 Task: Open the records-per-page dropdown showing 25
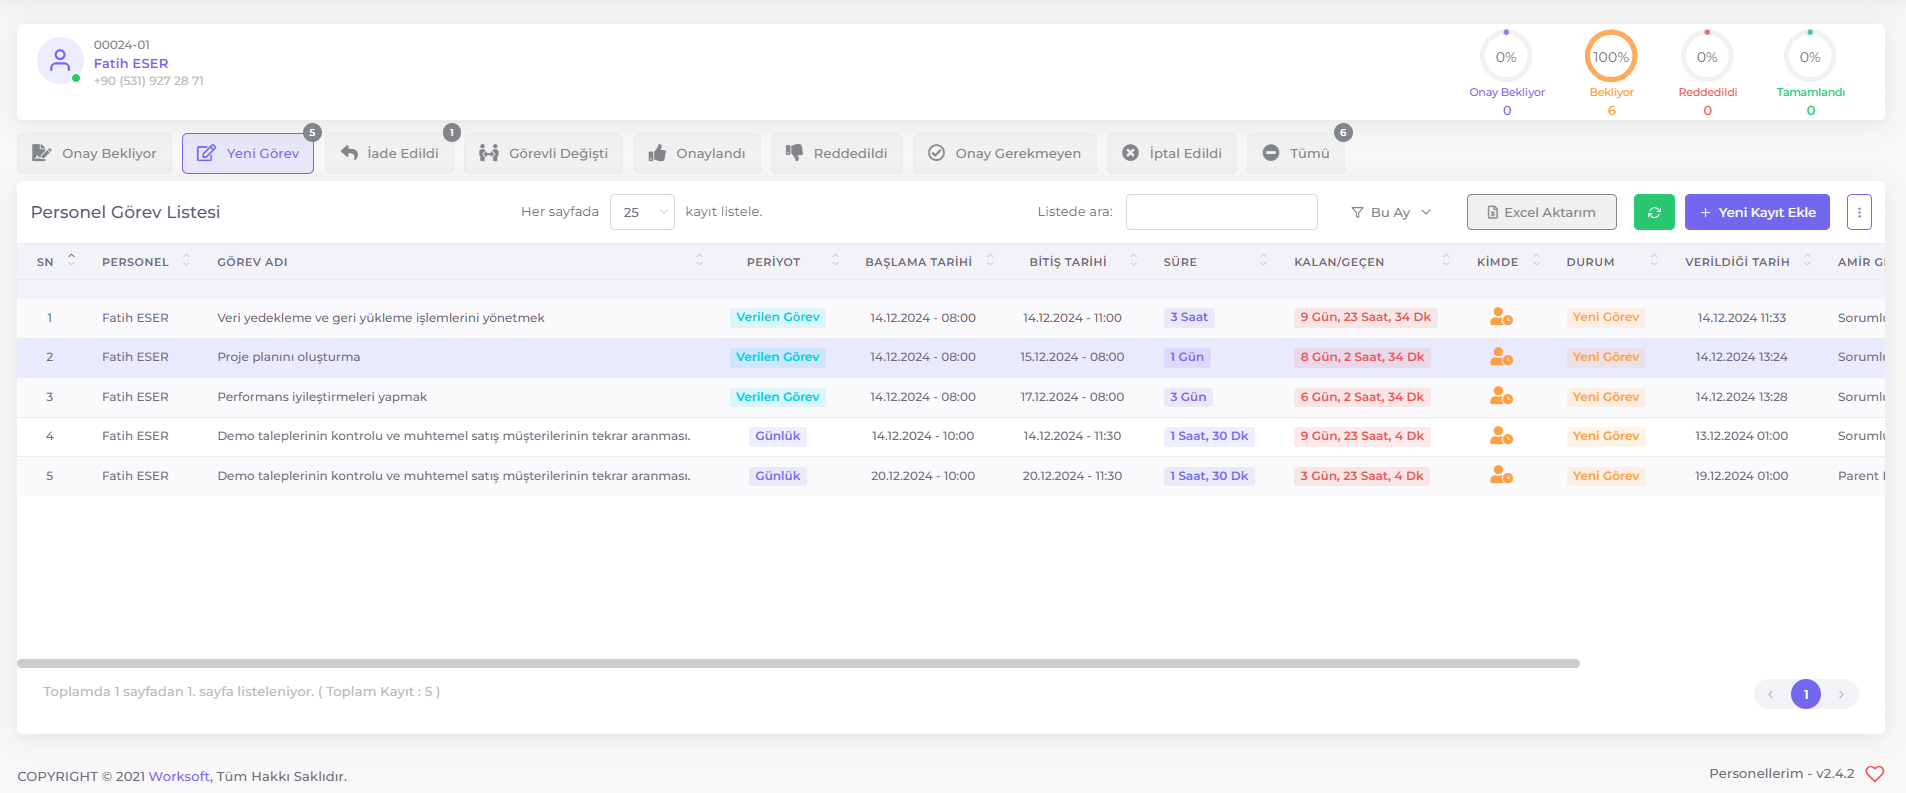(x=642, y=212)
